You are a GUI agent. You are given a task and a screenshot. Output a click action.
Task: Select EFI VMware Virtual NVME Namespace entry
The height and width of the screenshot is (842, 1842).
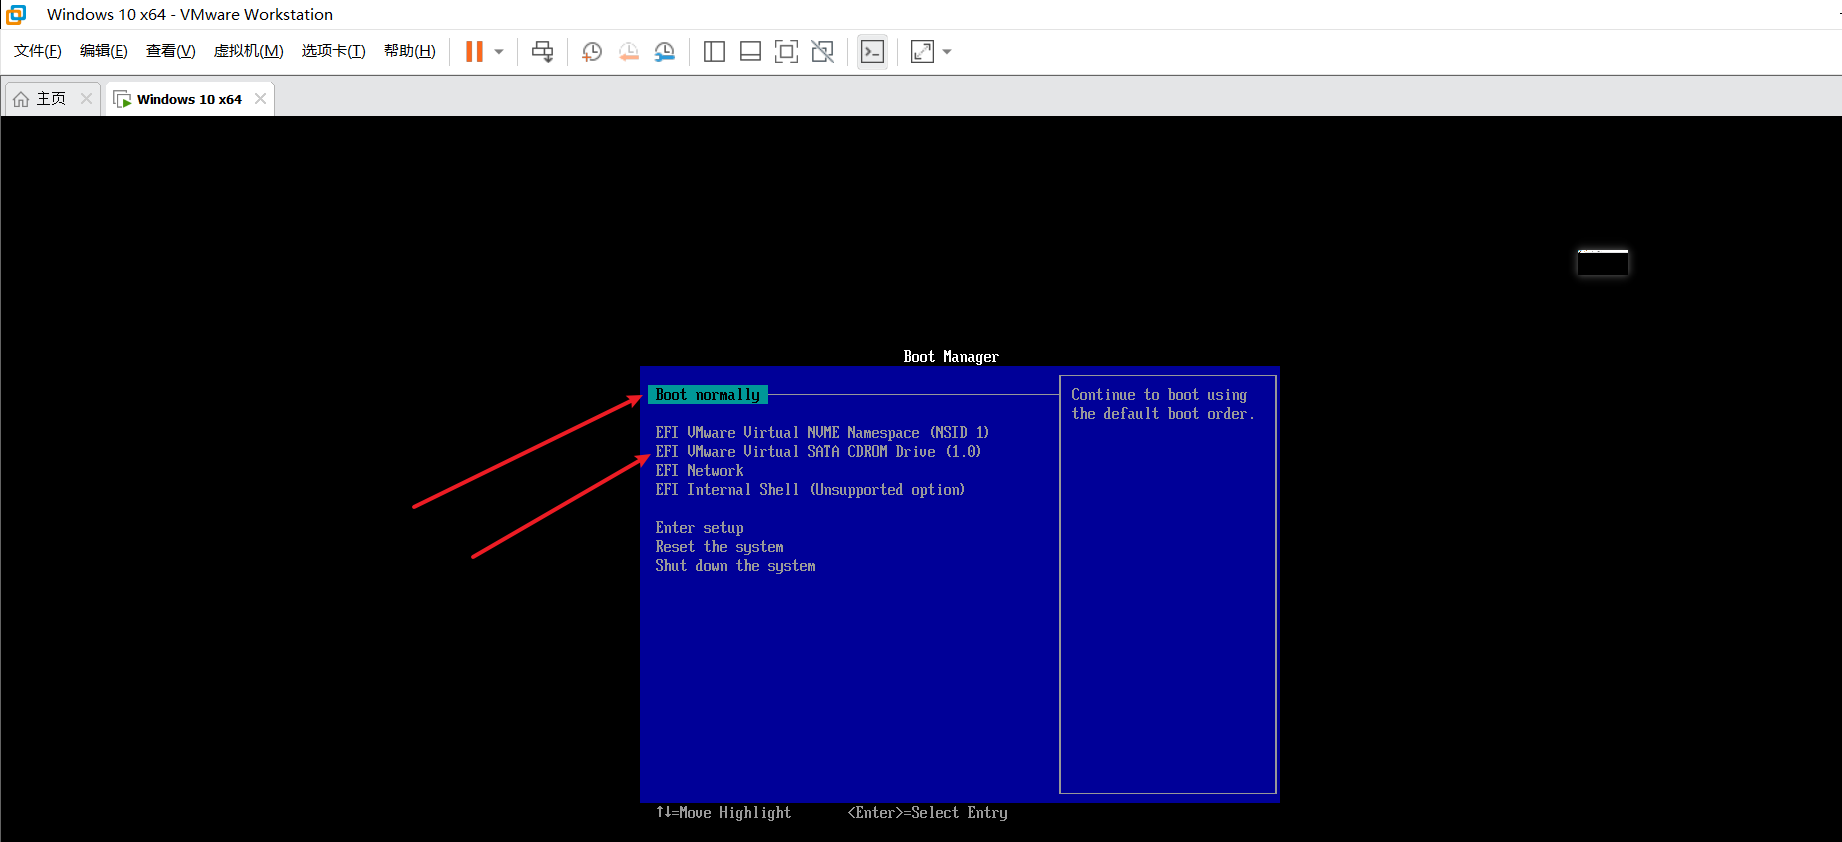click(822, 433)
